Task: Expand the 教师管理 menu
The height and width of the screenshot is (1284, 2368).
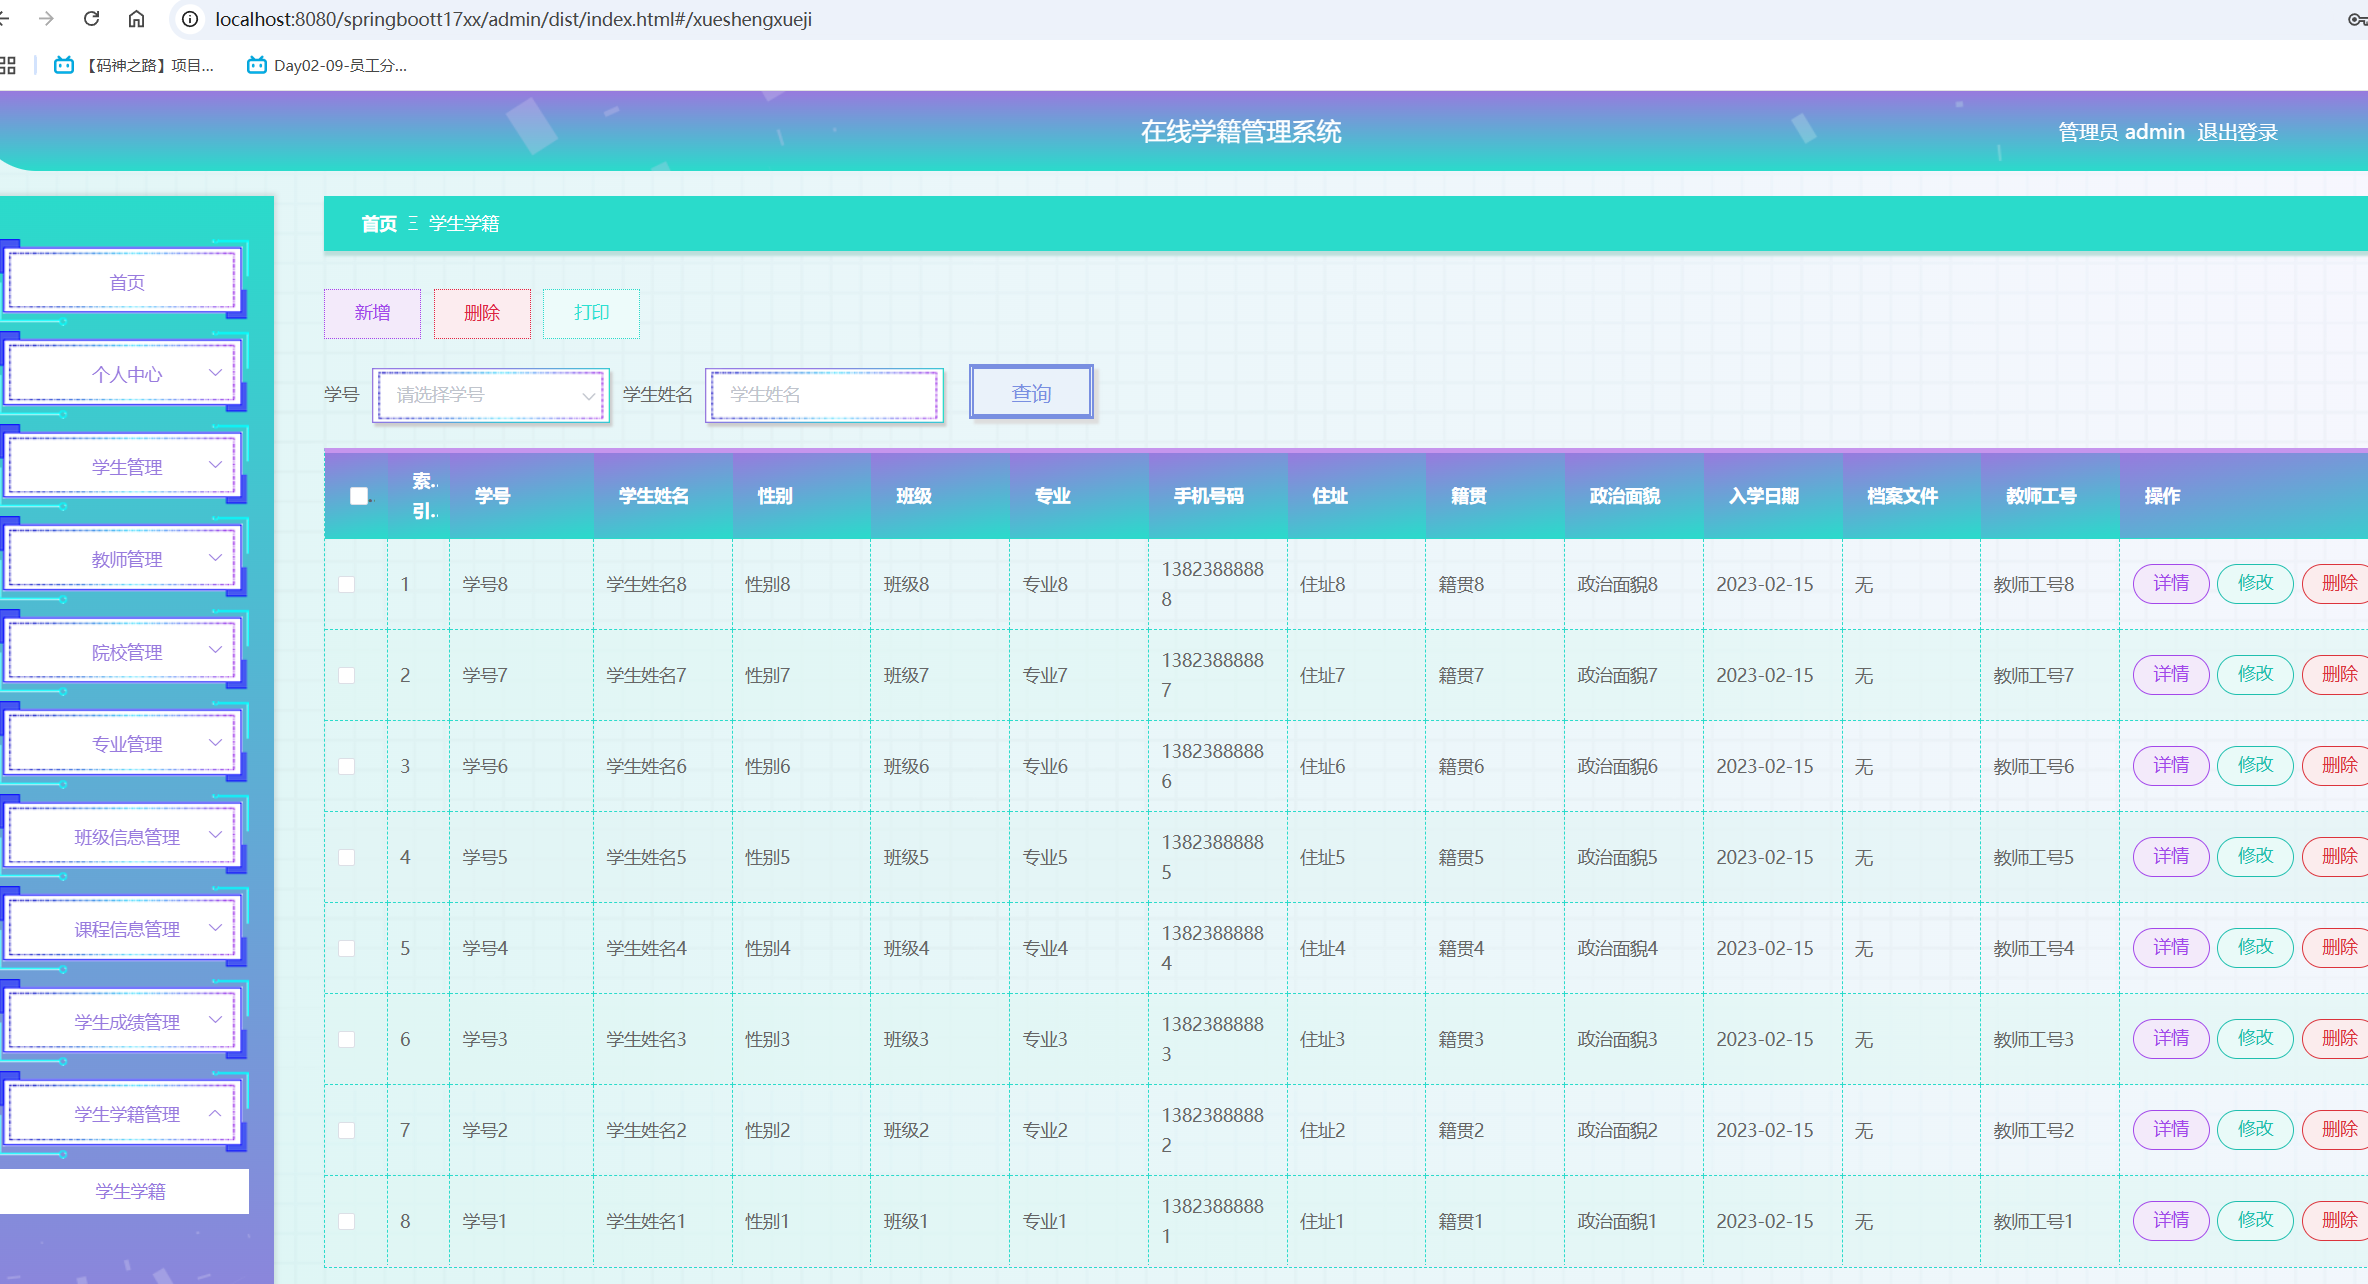Action: pyautogui.click(x=123, y=559)
